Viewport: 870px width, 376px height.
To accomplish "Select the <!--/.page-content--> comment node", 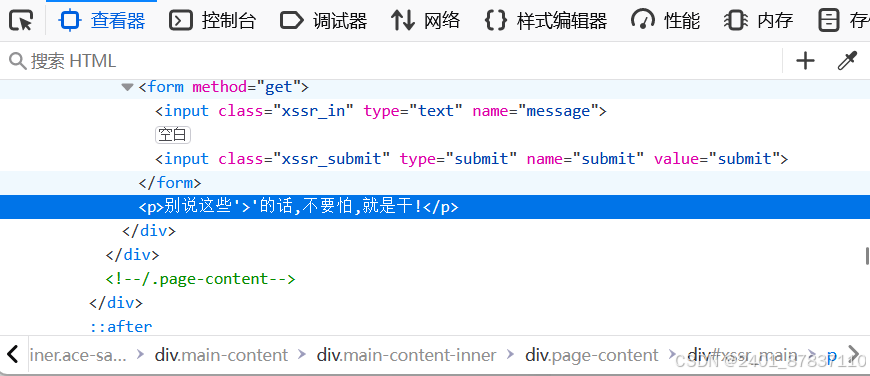I will 200,278.
